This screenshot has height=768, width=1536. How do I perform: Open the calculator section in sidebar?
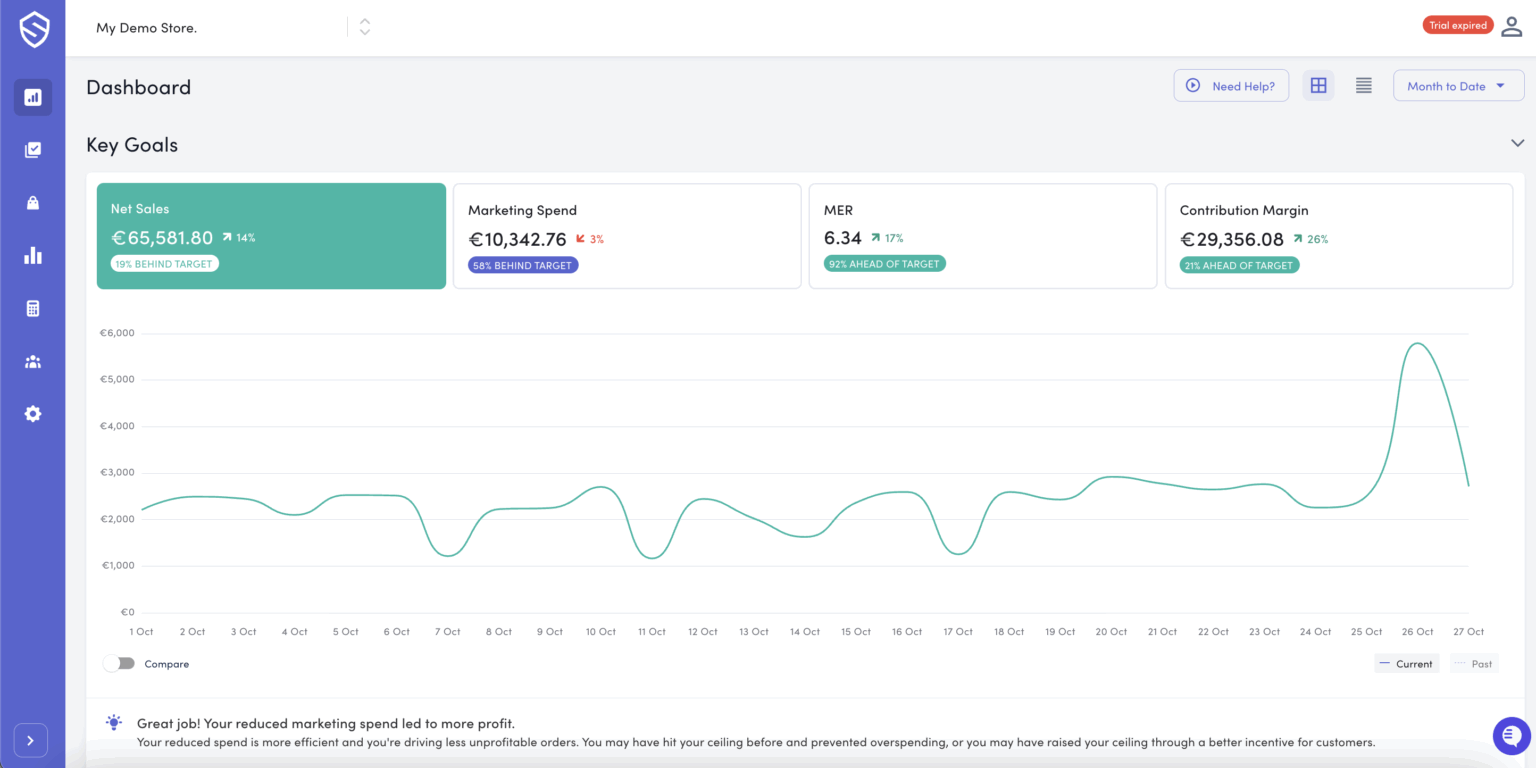click(32, 308)
